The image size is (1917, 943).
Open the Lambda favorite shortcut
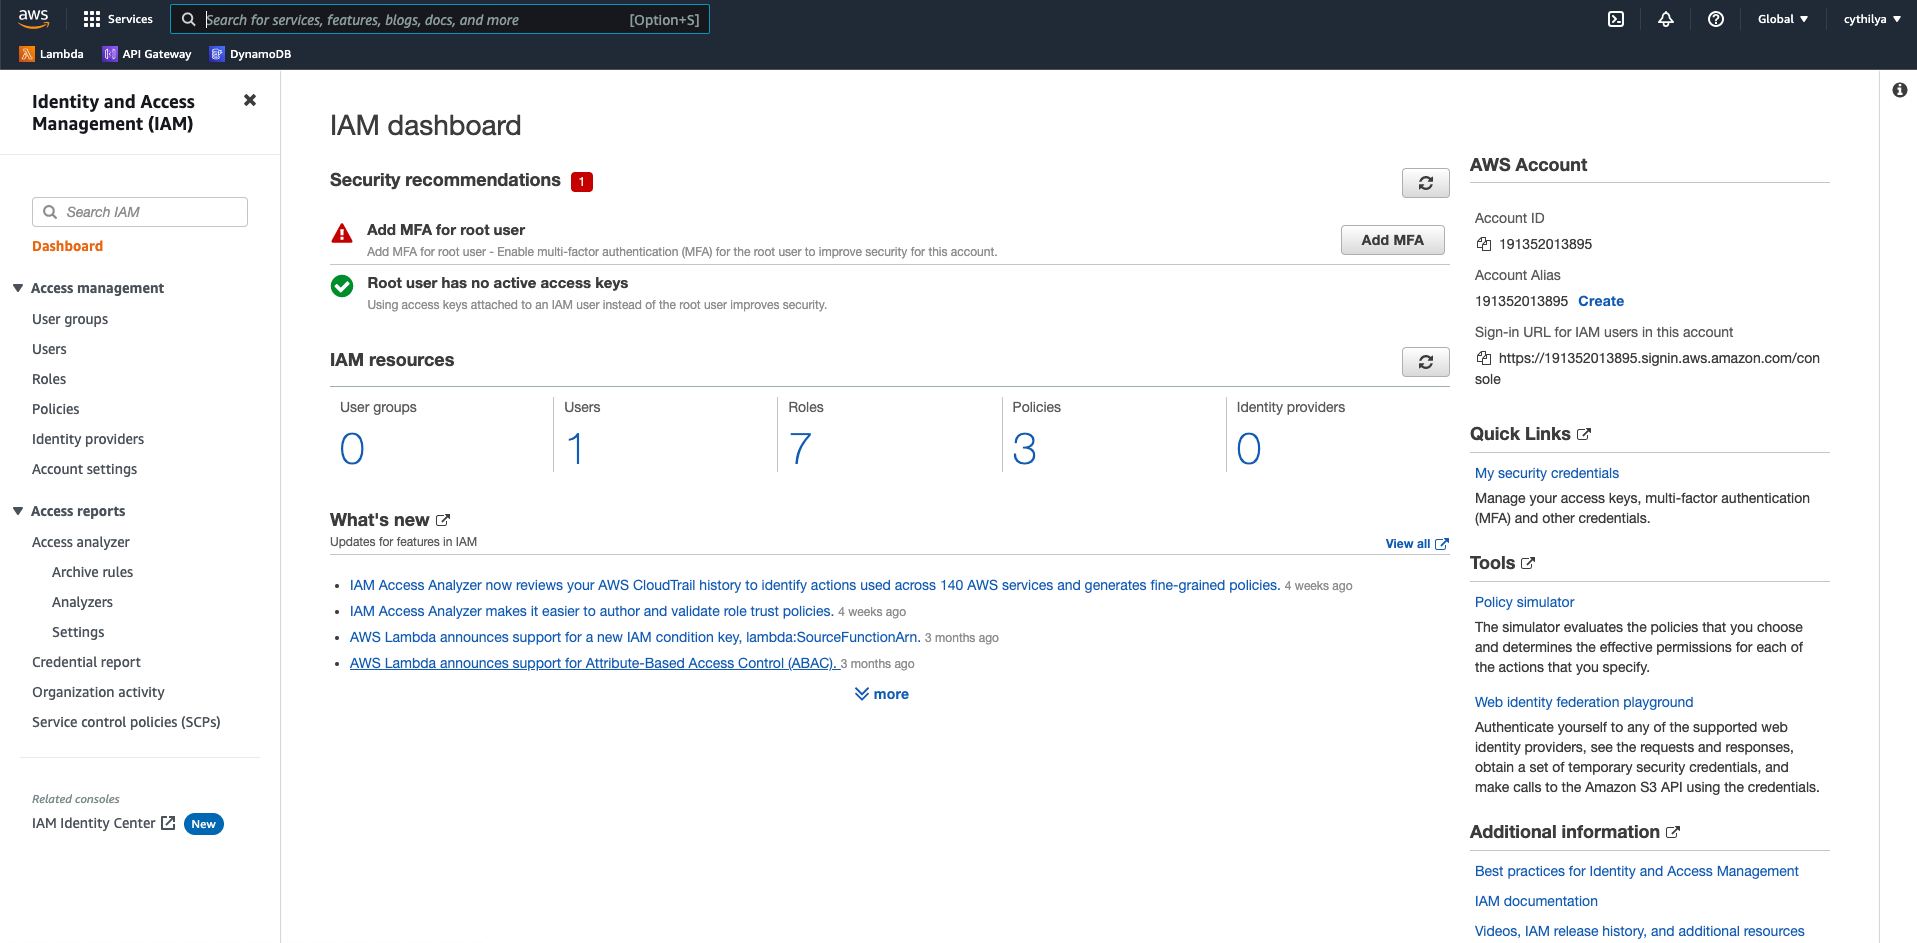[52, 54]
